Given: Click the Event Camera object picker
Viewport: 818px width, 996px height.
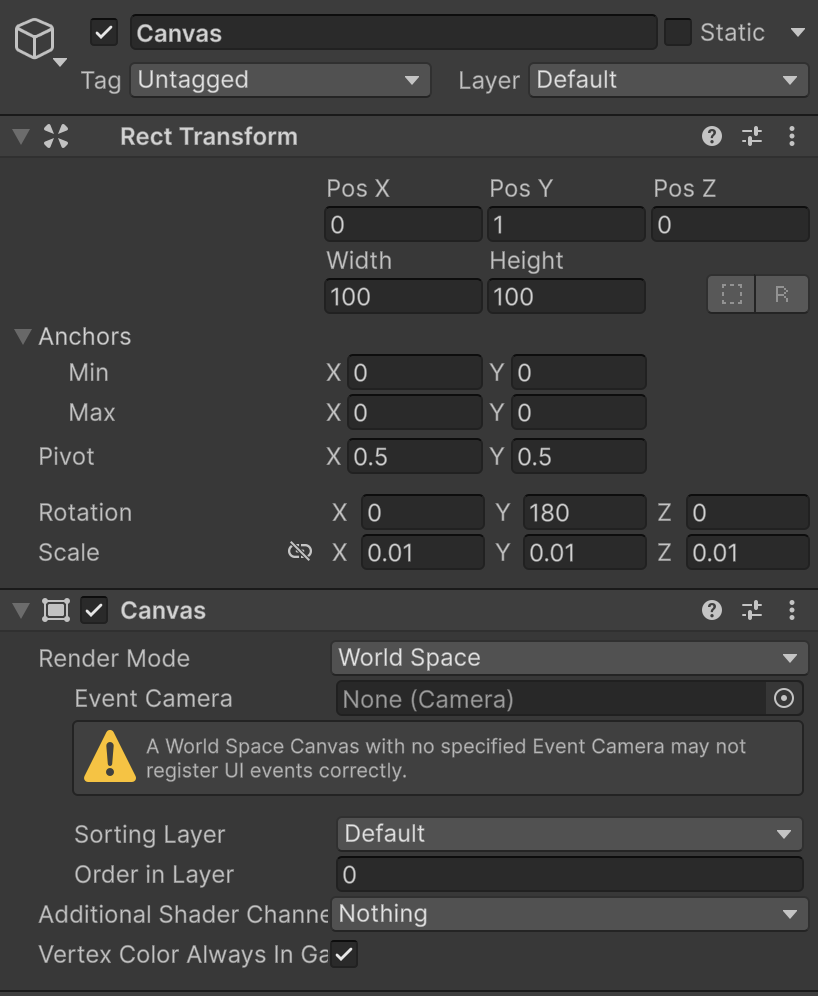Looking at the screenshot, I should pos(784,699).
